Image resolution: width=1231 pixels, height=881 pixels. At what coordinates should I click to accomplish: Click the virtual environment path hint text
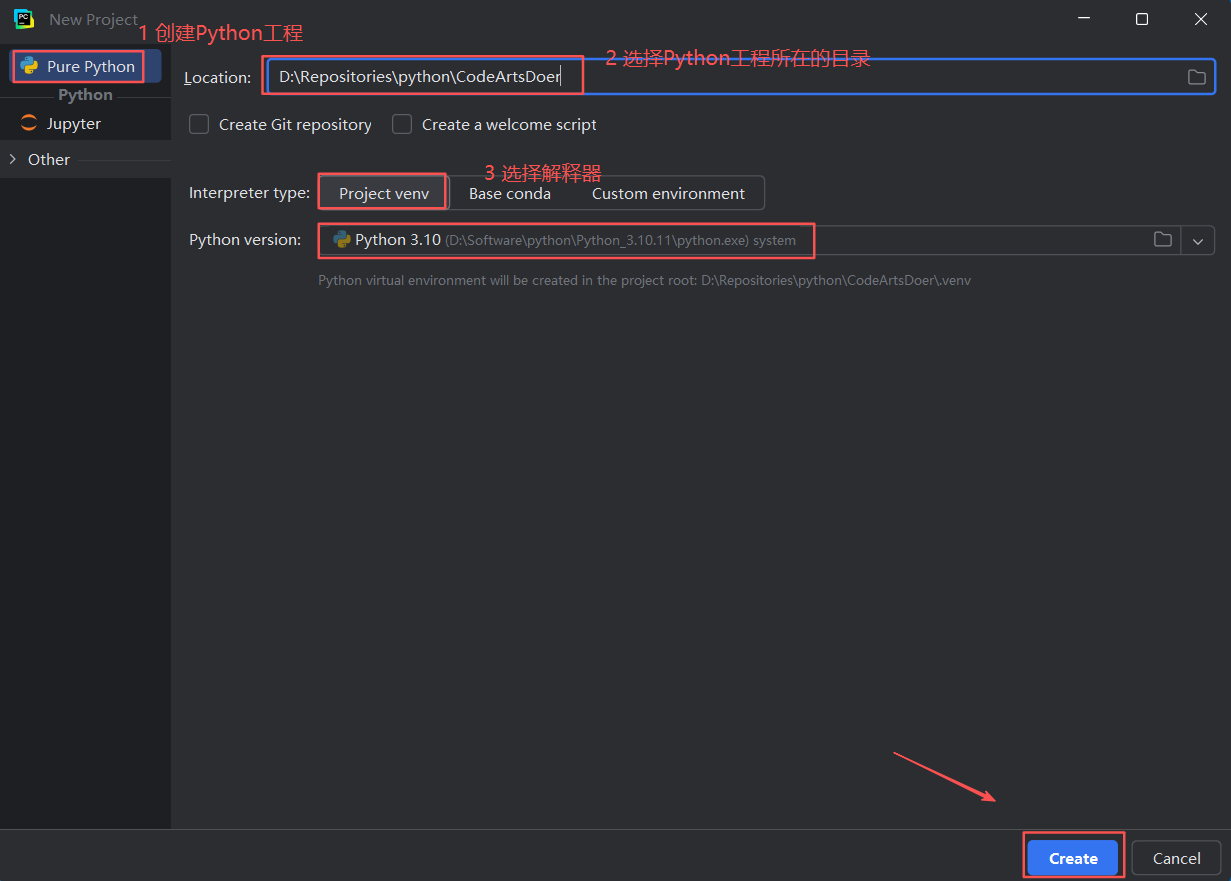pyautogui.click(x=644, y=281)
